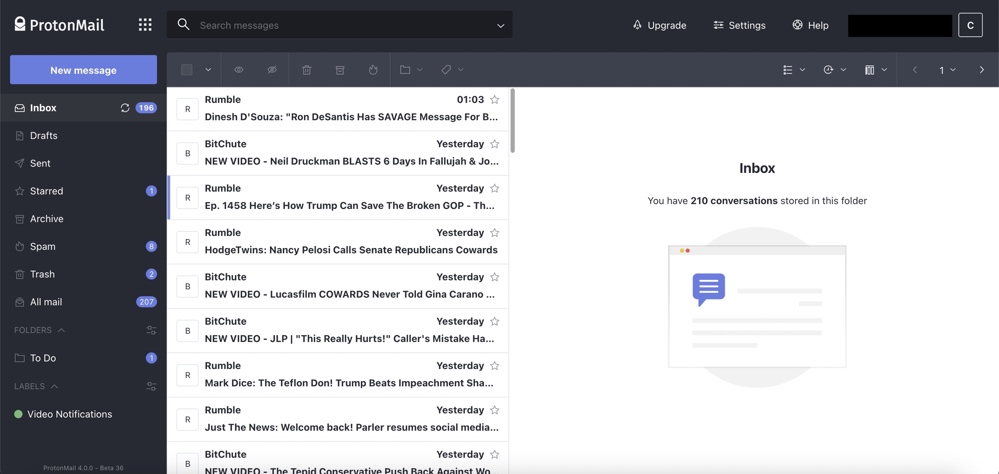Open the Spam folder
Viewport: 999px width, 474px height.
pos(83,247)
